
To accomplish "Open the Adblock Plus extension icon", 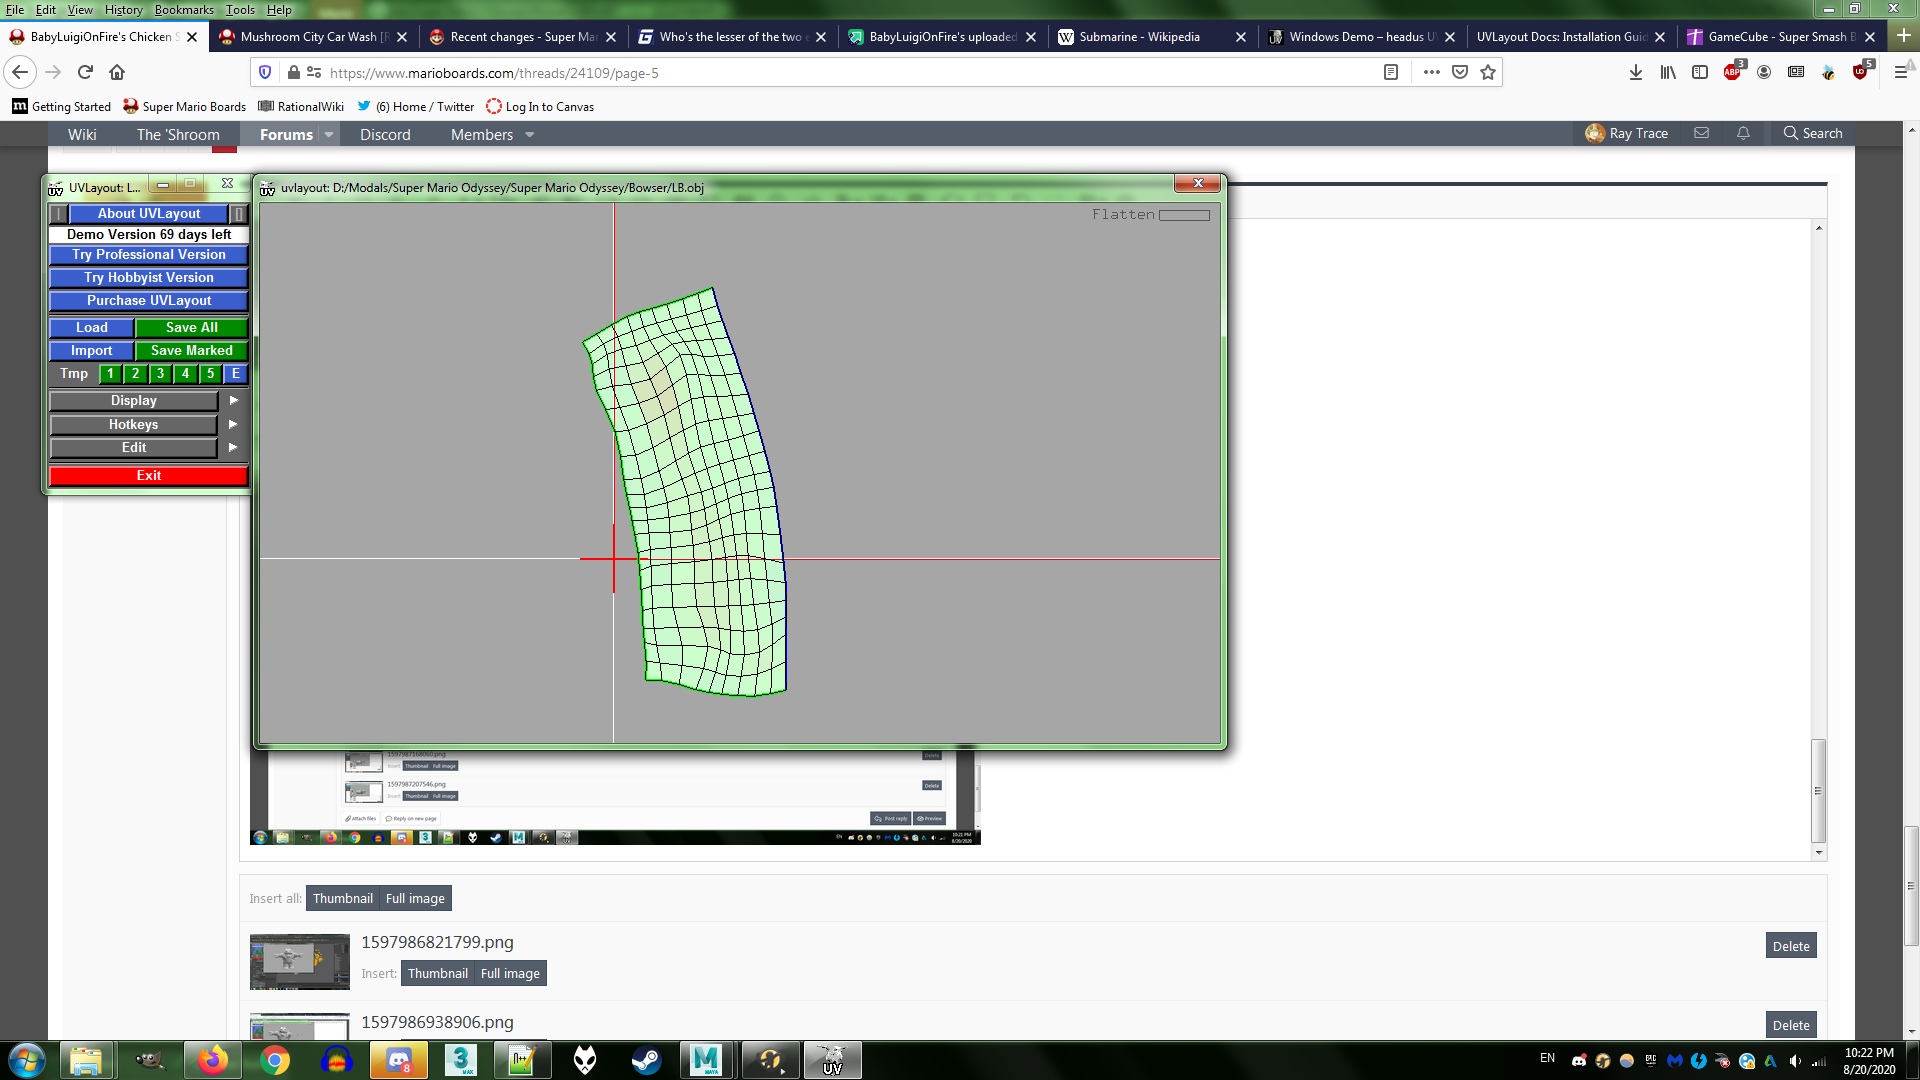I will pyautogui.click(x=1732, y=72).
